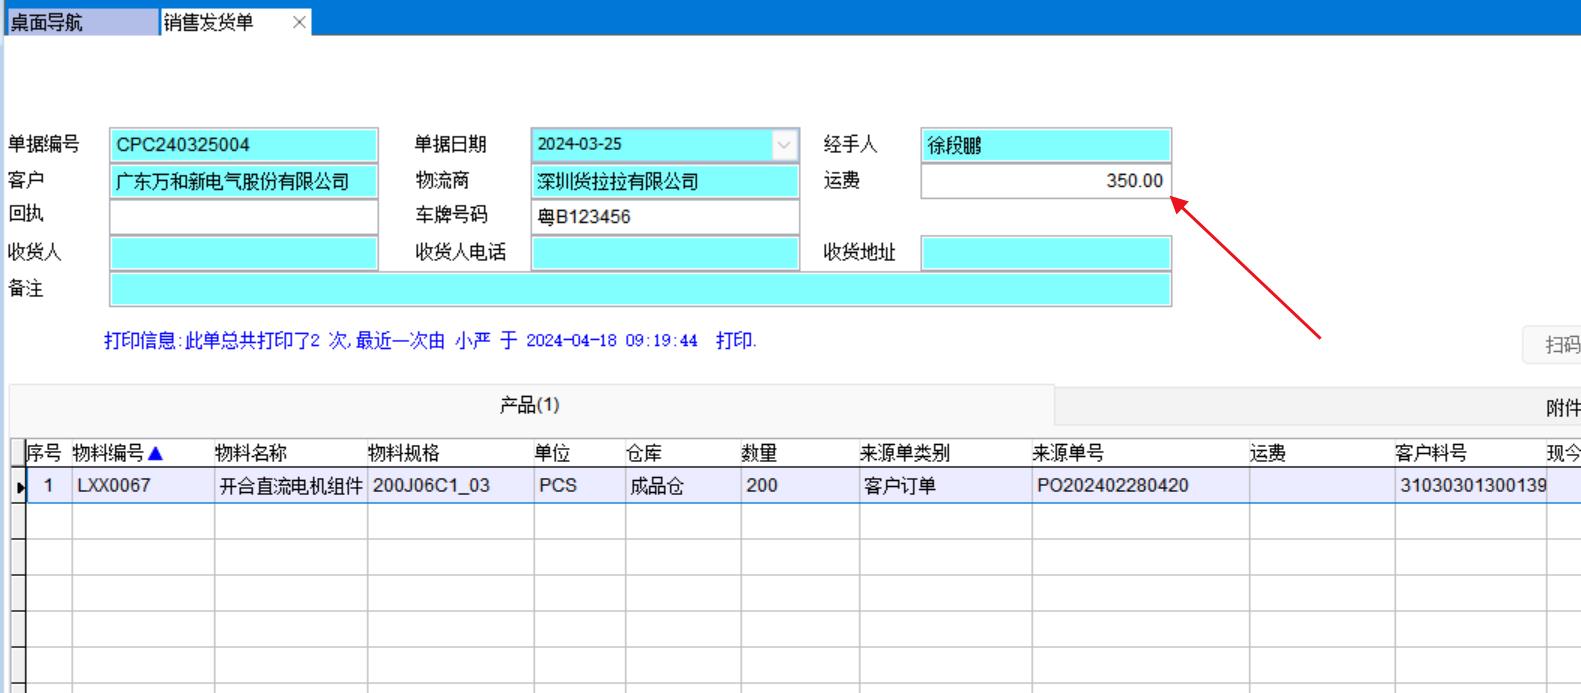1581x693 pixels.
Task: Click the row indicator arrow for row 1
Action: point(19,487)
